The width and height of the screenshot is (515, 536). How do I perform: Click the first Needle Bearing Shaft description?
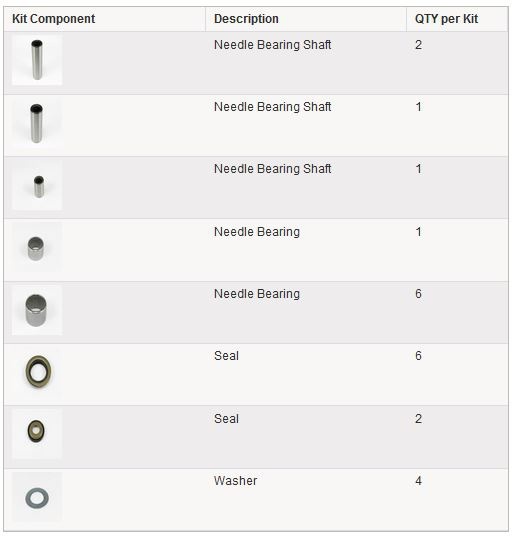(272, 45)
